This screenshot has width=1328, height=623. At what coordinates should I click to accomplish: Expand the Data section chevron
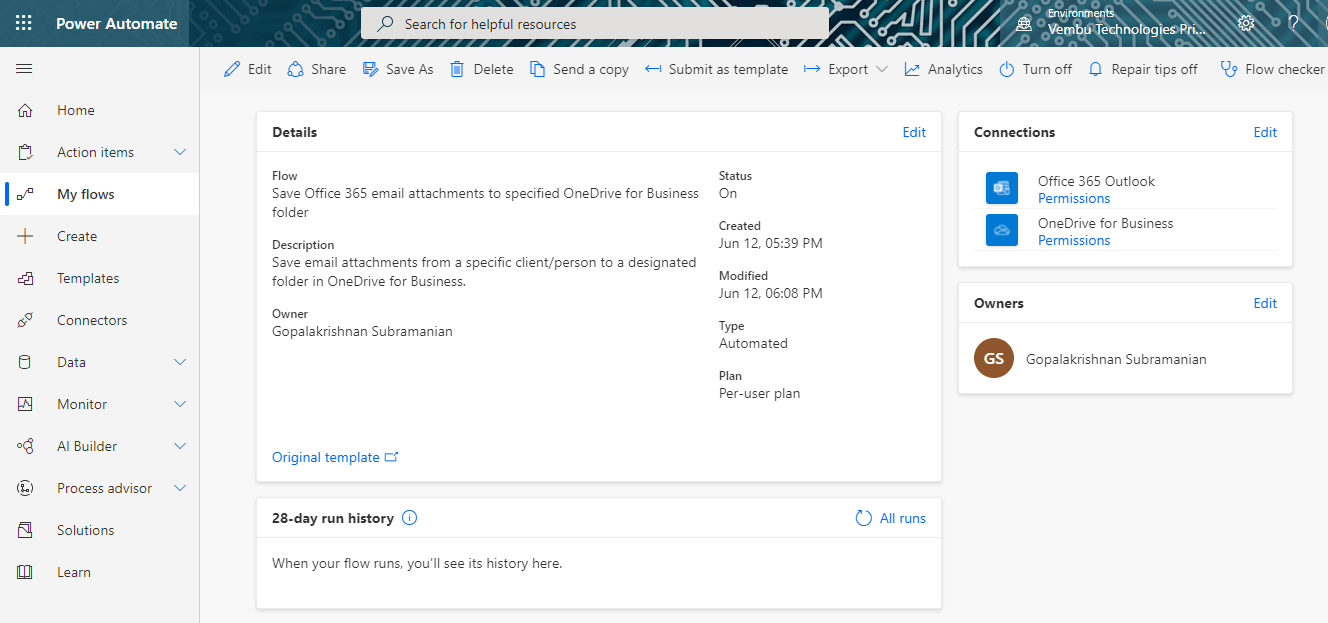pos(180,362)
